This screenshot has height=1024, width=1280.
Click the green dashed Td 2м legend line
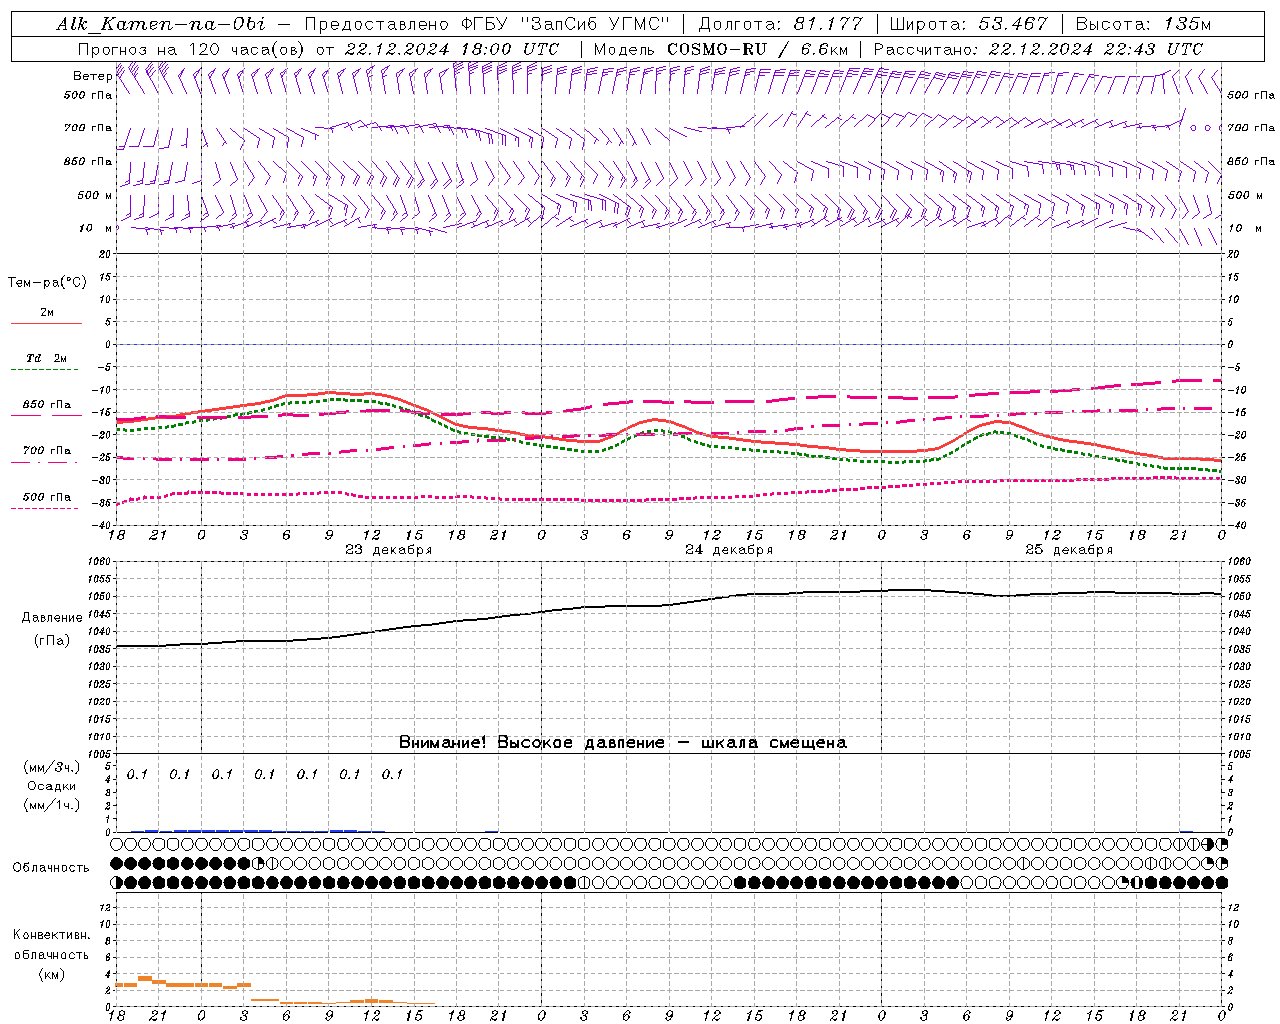[x=46, y=370]
